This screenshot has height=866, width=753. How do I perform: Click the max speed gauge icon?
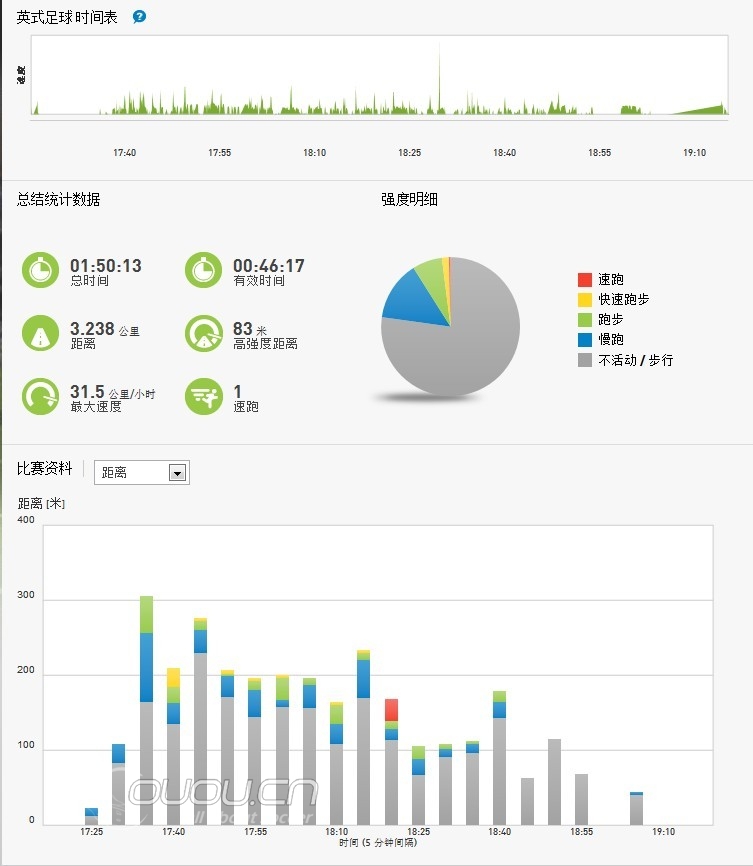[40, 397]
